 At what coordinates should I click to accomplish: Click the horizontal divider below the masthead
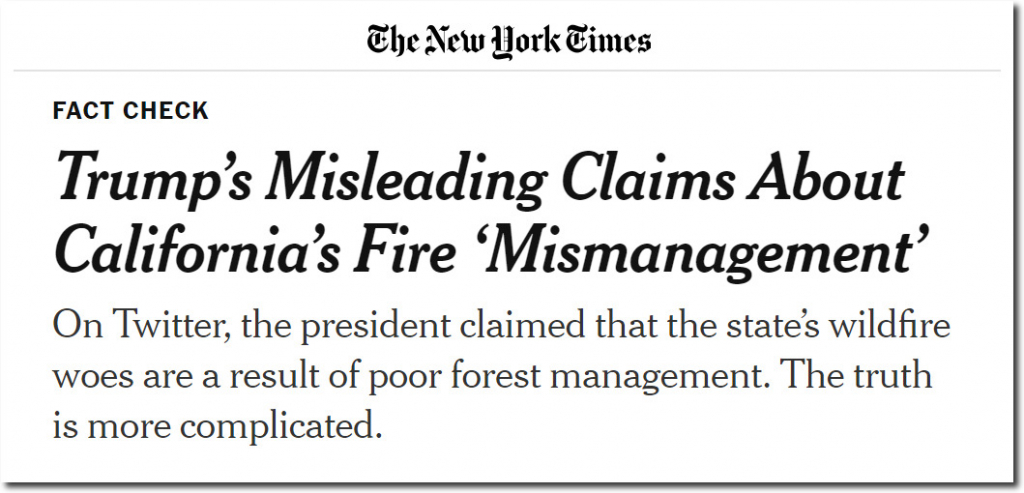click(x=507, y=71)
